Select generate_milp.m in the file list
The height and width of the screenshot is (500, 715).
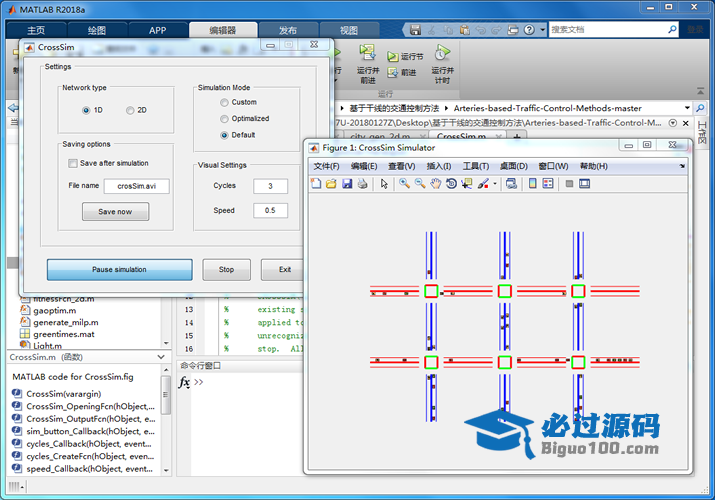point(66,322)
